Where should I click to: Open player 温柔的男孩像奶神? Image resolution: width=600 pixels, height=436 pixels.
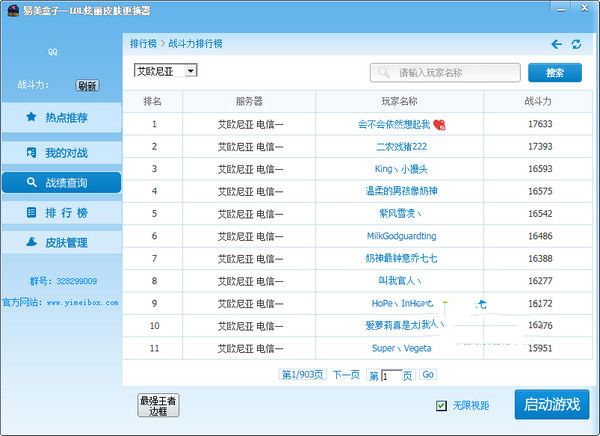point(401,191)
